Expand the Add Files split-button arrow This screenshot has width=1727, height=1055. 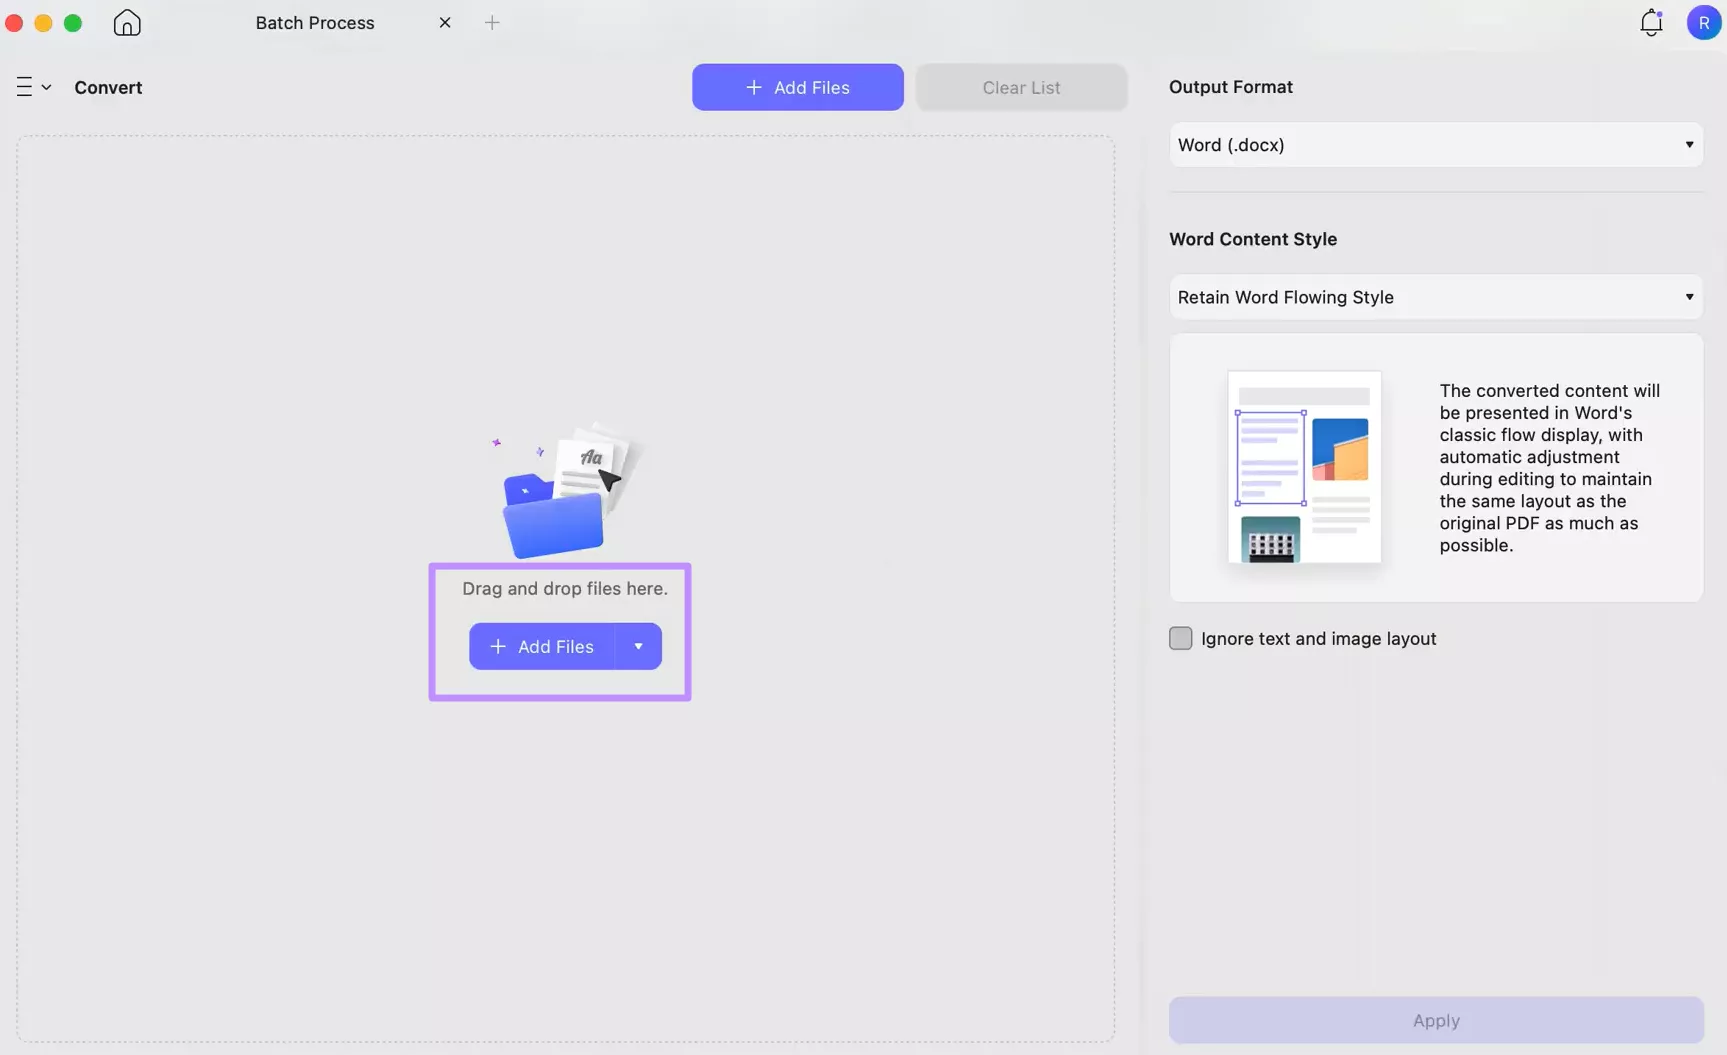(637, 646)
